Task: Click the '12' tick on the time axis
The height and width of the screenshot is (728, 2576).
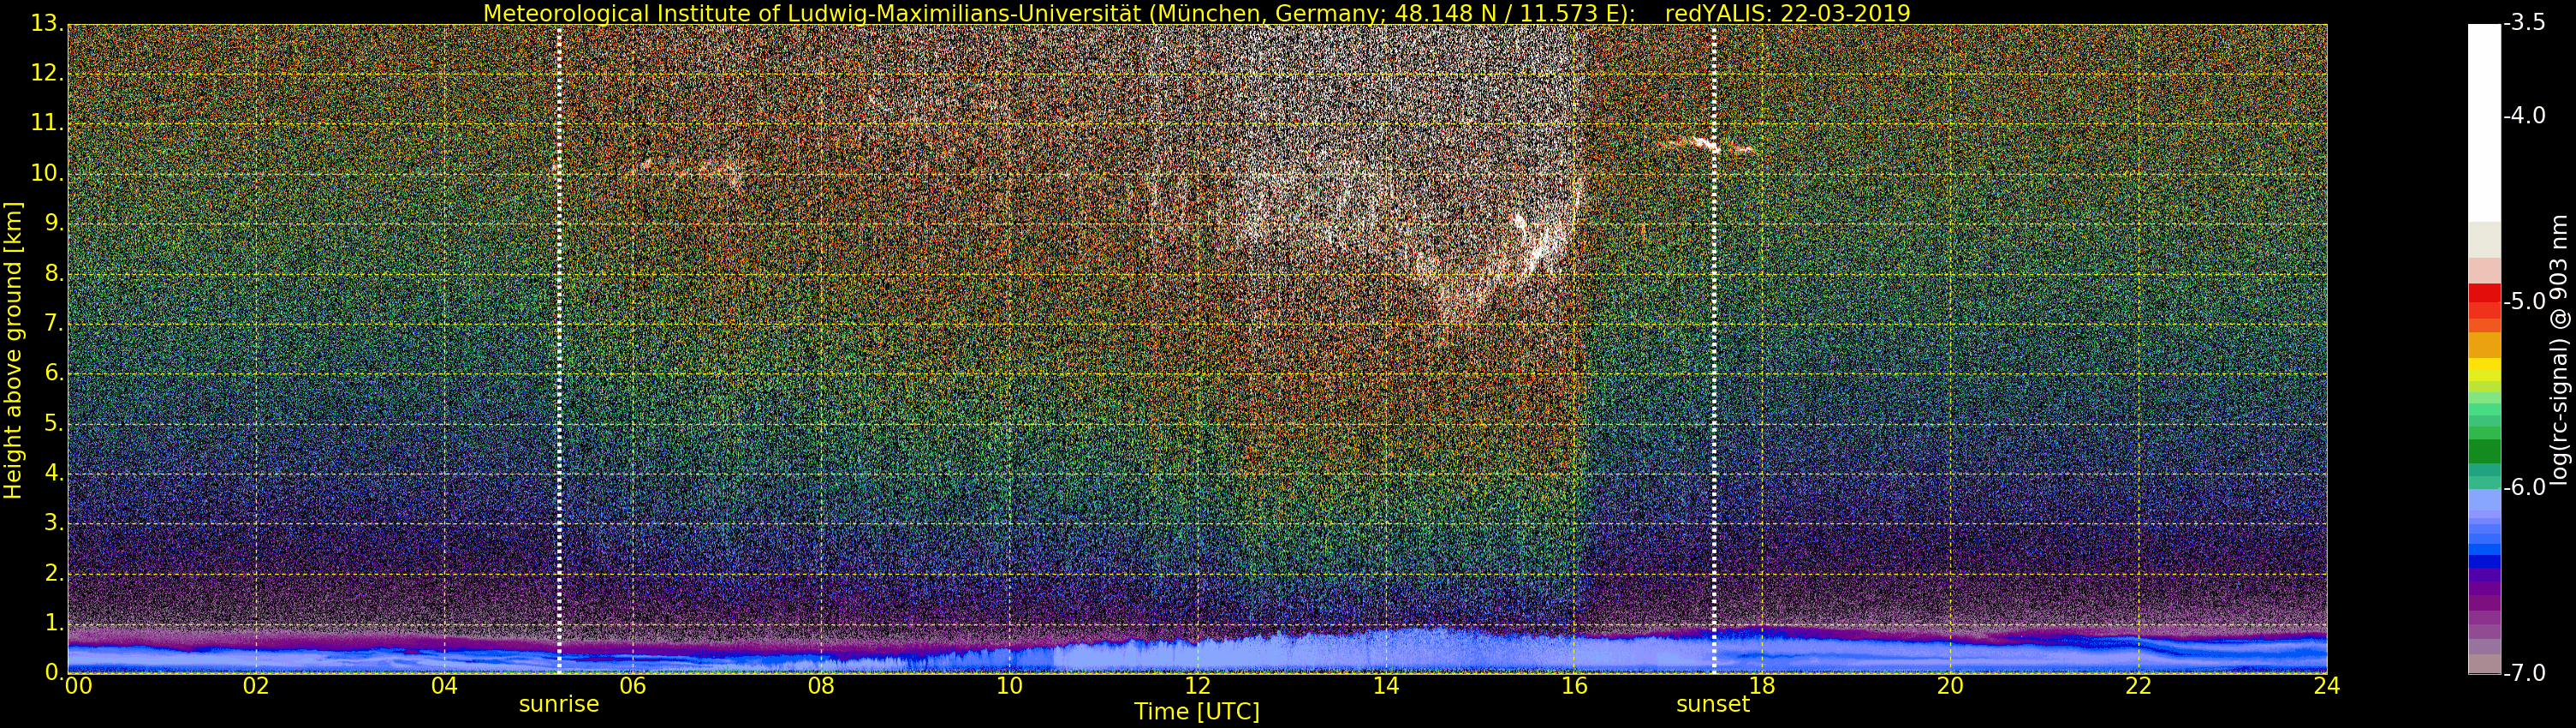Action: tap(1197, 685)
